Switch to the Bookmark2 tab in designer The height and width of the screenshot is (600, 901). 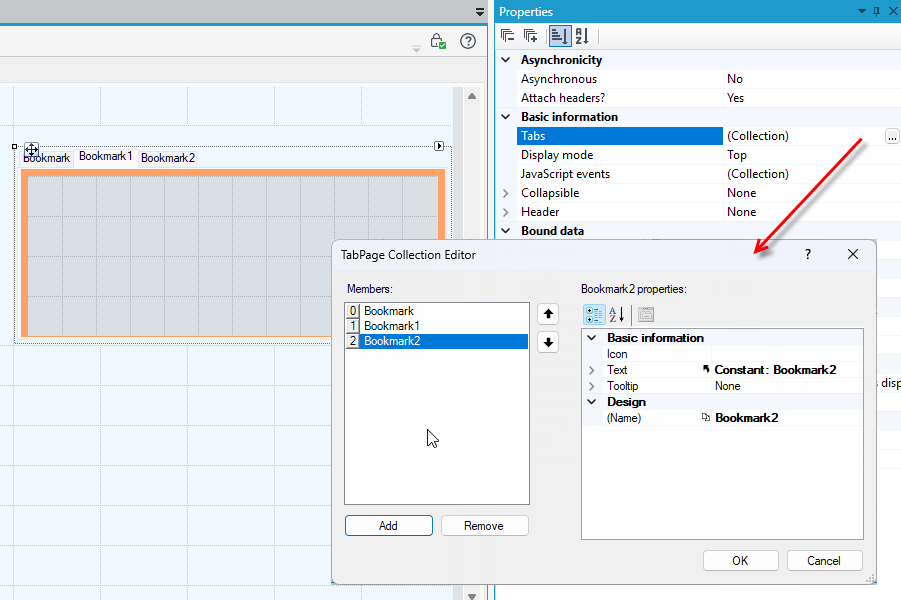(x=168, y=158)
